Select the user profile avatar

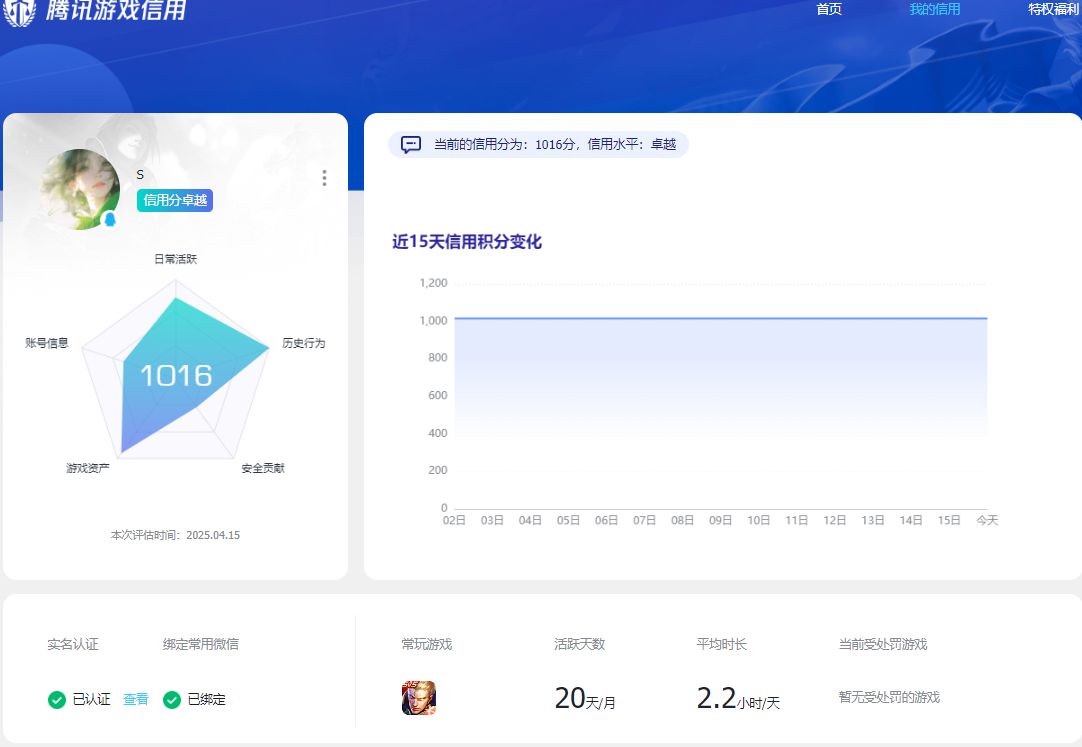pyautogui.click(x=79, y=189)
